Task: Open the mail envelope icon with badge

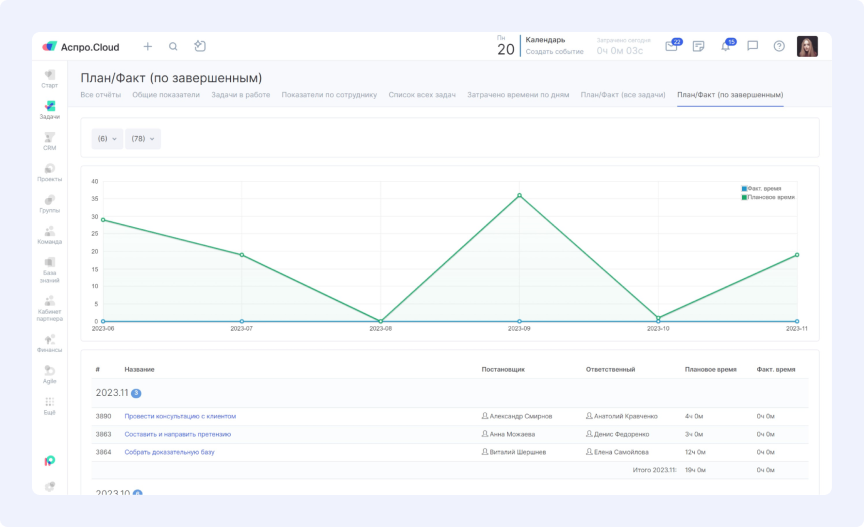Action: (671, 46)
